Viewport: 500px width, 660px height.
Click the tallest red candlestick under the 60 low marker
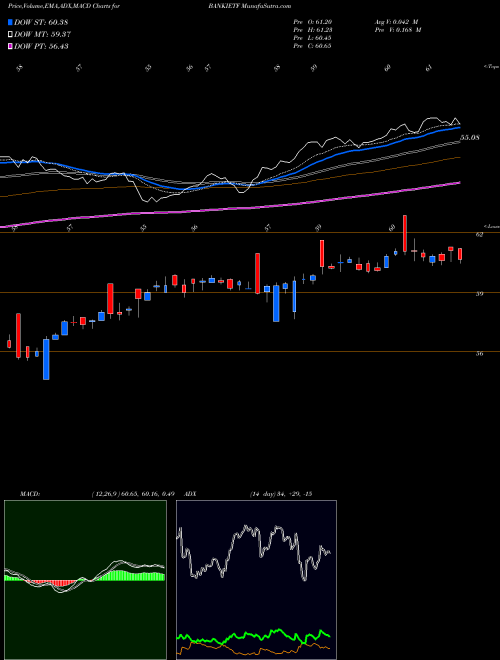(405, 234)
